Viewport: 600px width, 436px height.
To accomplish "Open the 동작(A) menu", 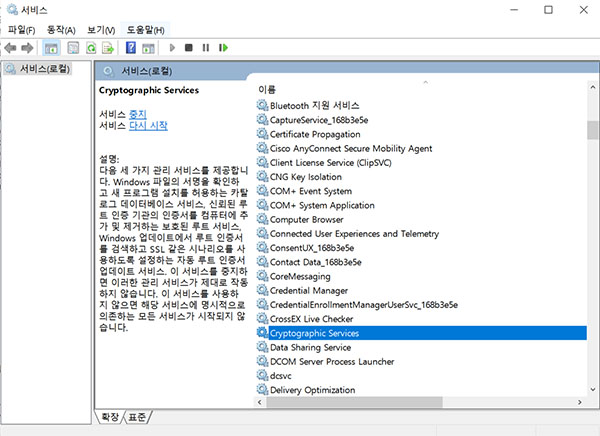I will click(x=61, y=30).
